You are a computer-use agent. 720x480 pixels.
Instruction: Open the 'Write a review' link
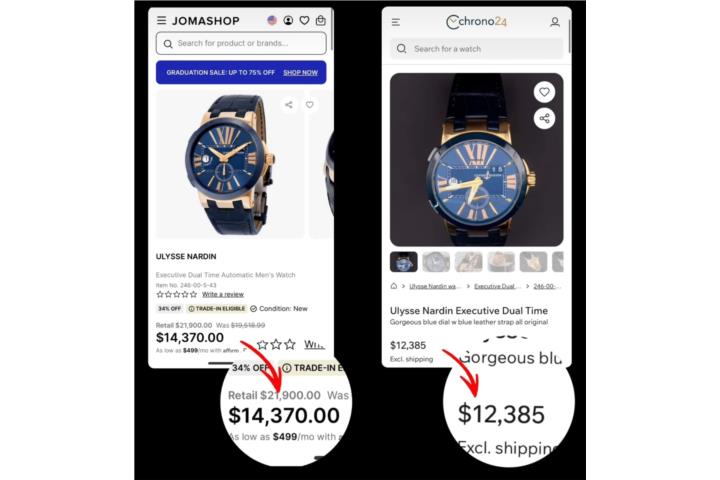(223, 294)
